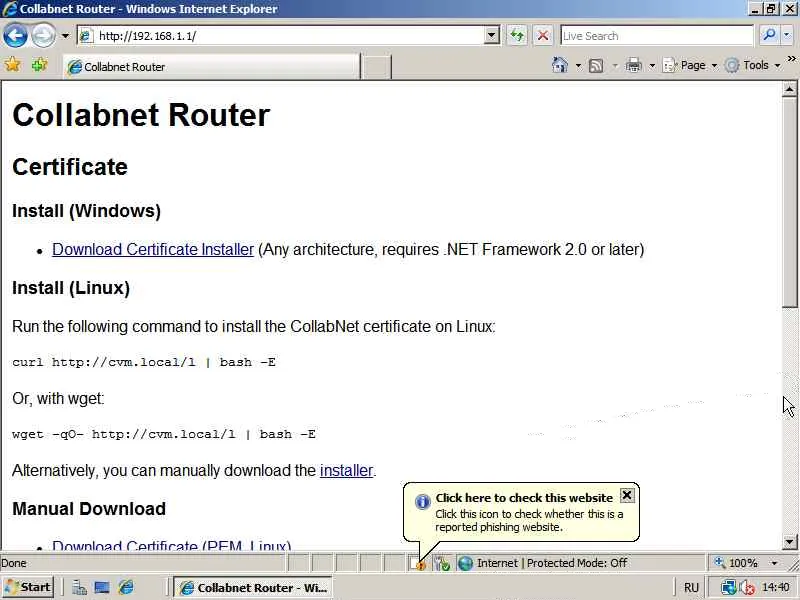Screen dimensions: 800x600
Task: Click 'Internet | Protected Mode: Off' status text
Action: [552, 563]
